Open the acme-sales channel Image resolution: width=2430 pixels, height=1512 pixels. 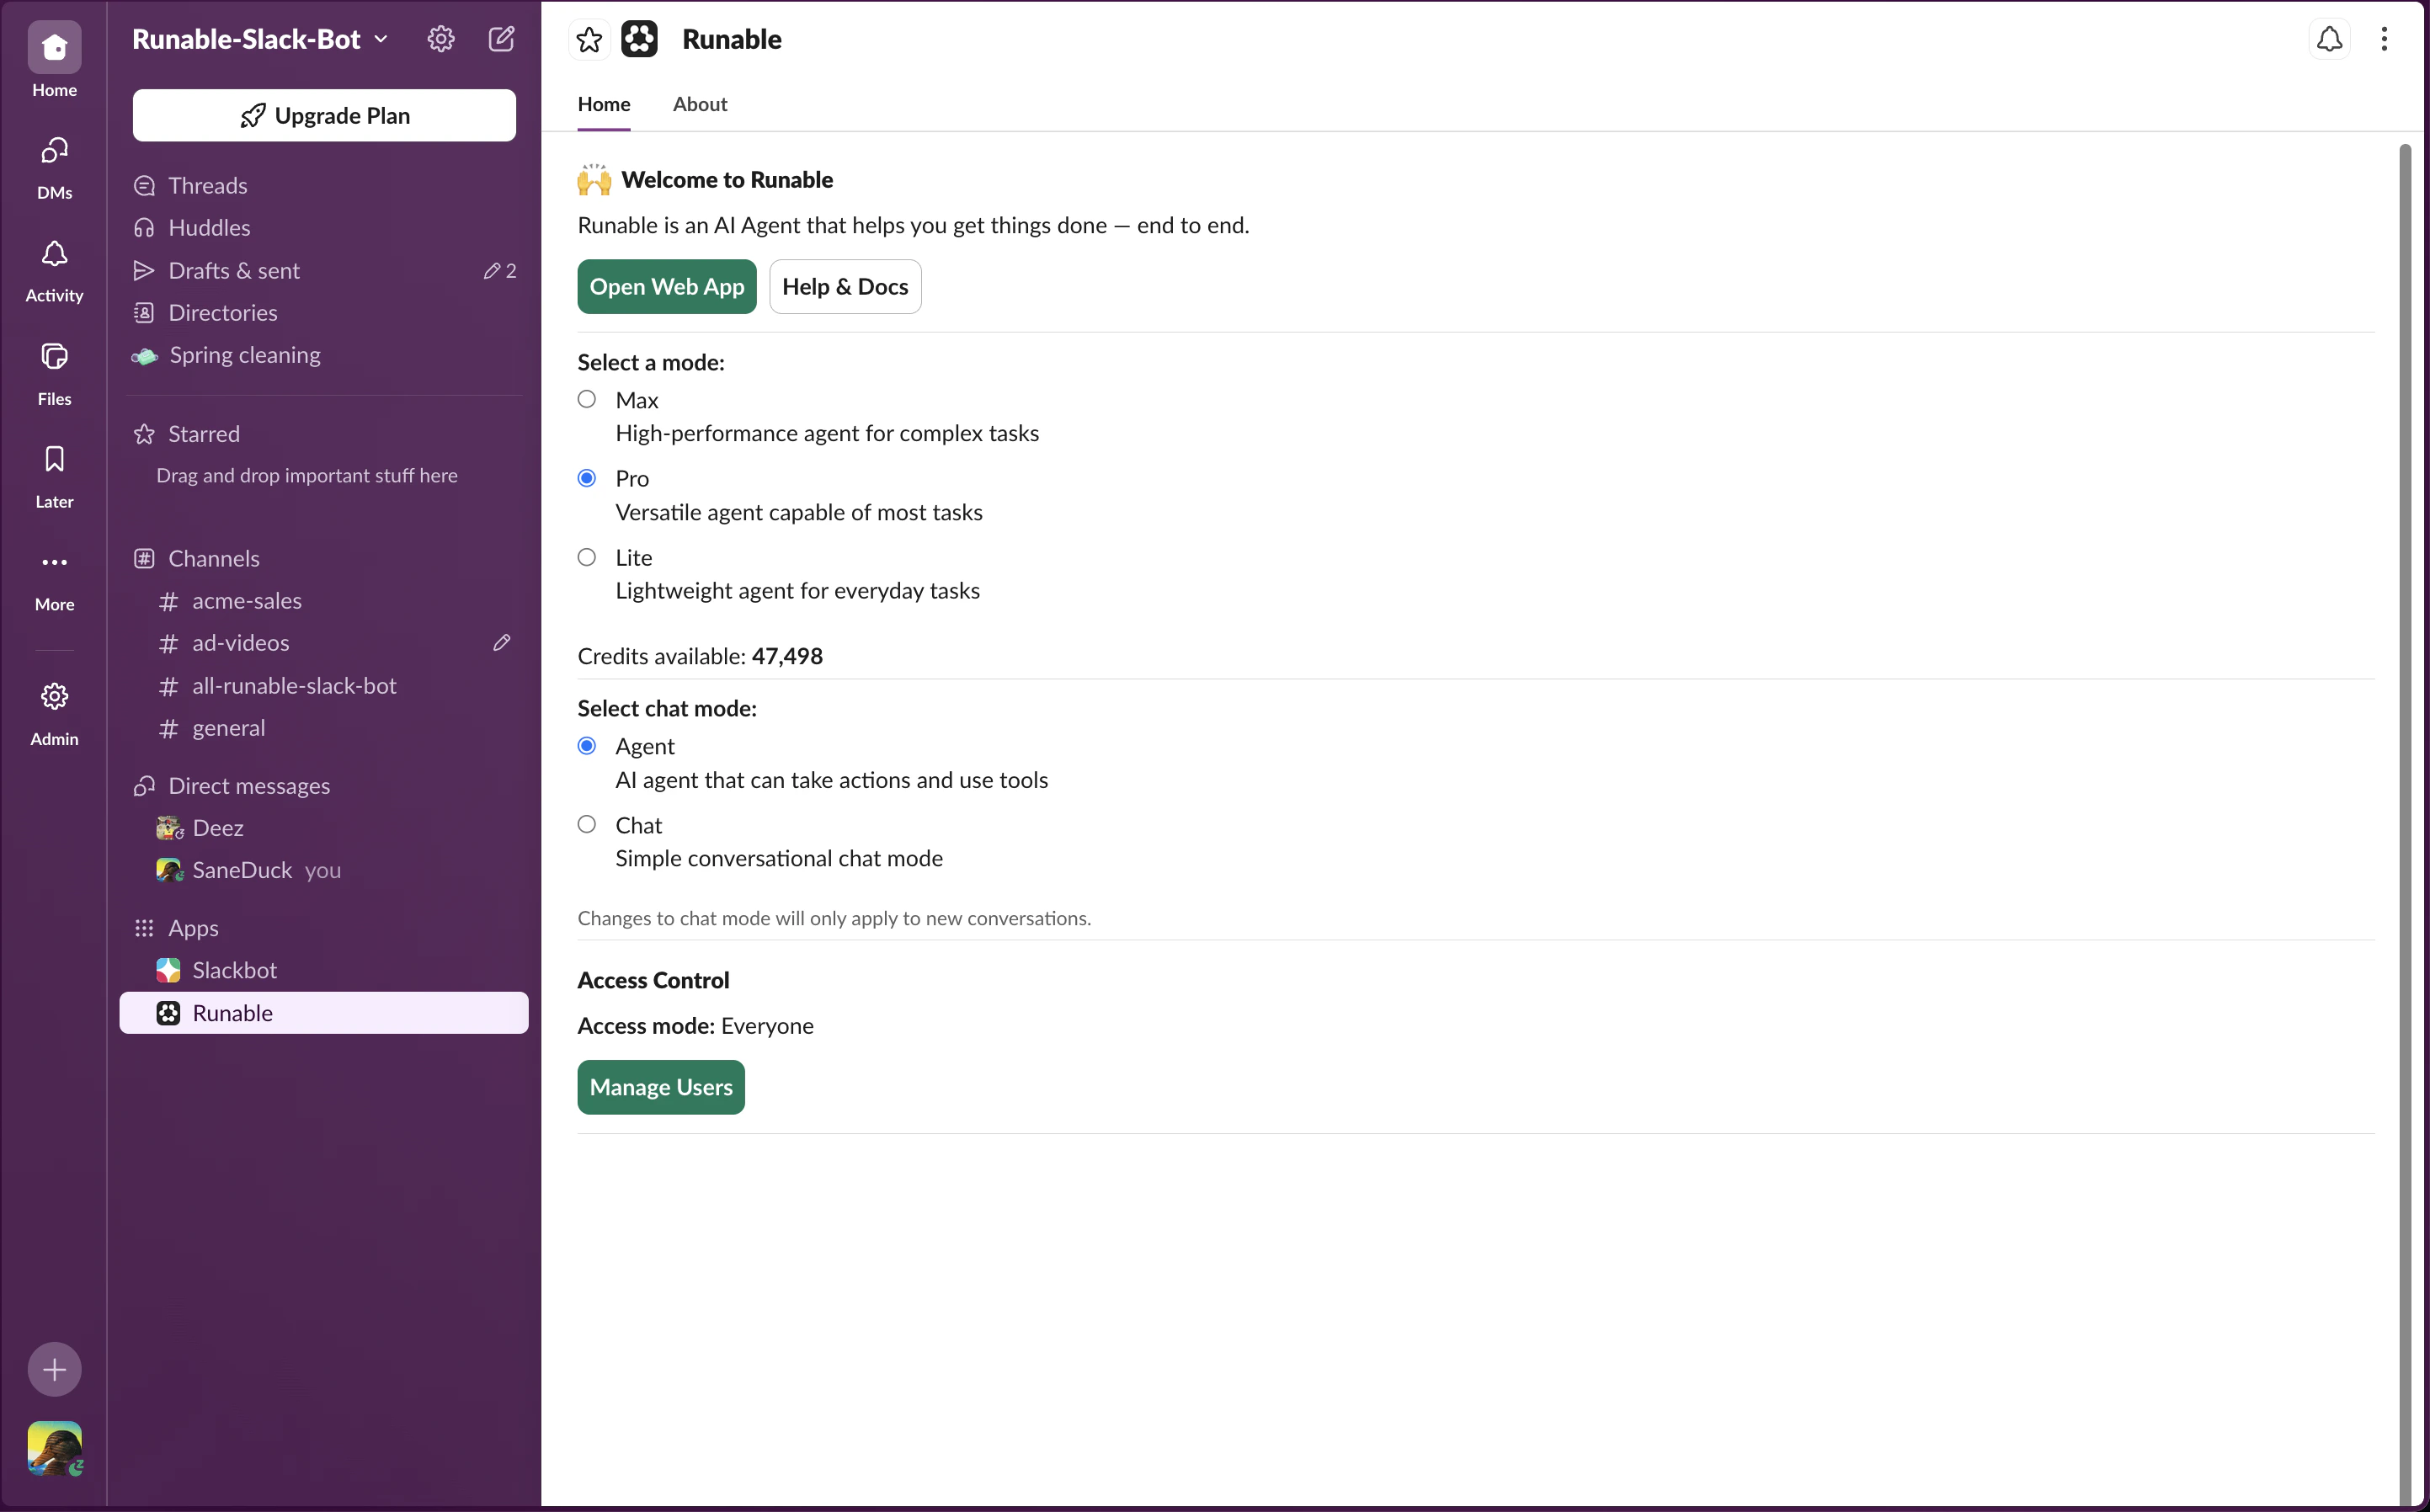324,601
